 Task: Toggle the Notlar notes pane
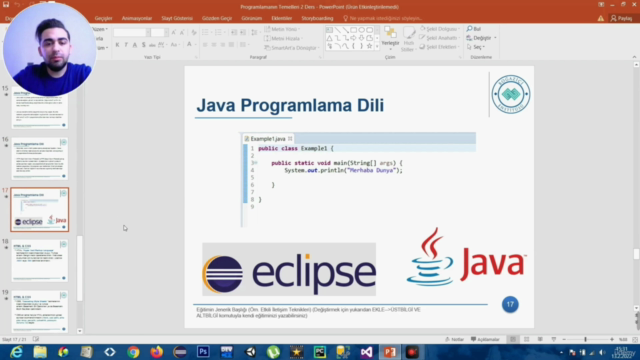coord(454,339)
